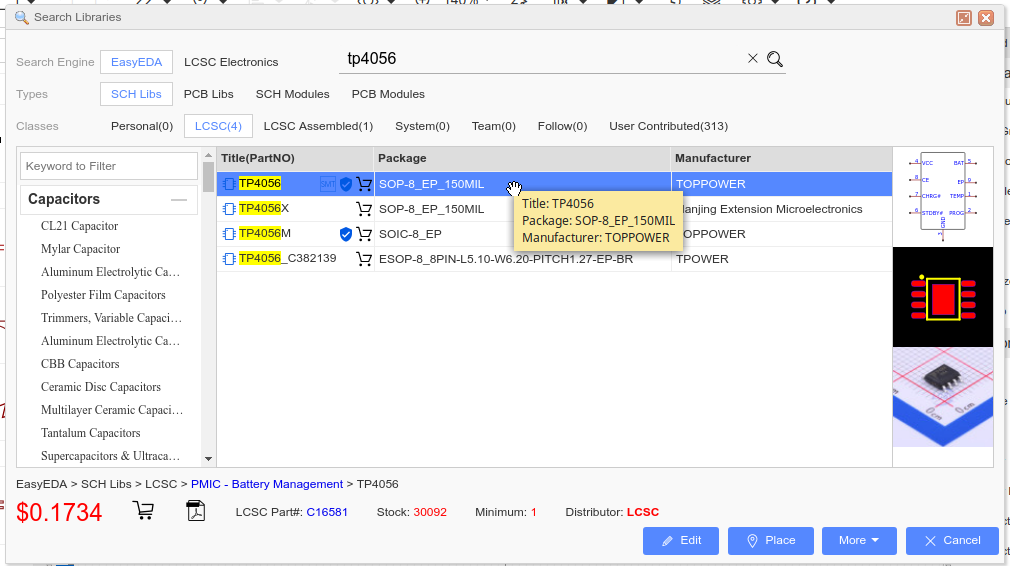The width and height of the screenshot is (1010, 566).
Task: Close the Search Libraries dialog
Action: click(x=986, y=18)
